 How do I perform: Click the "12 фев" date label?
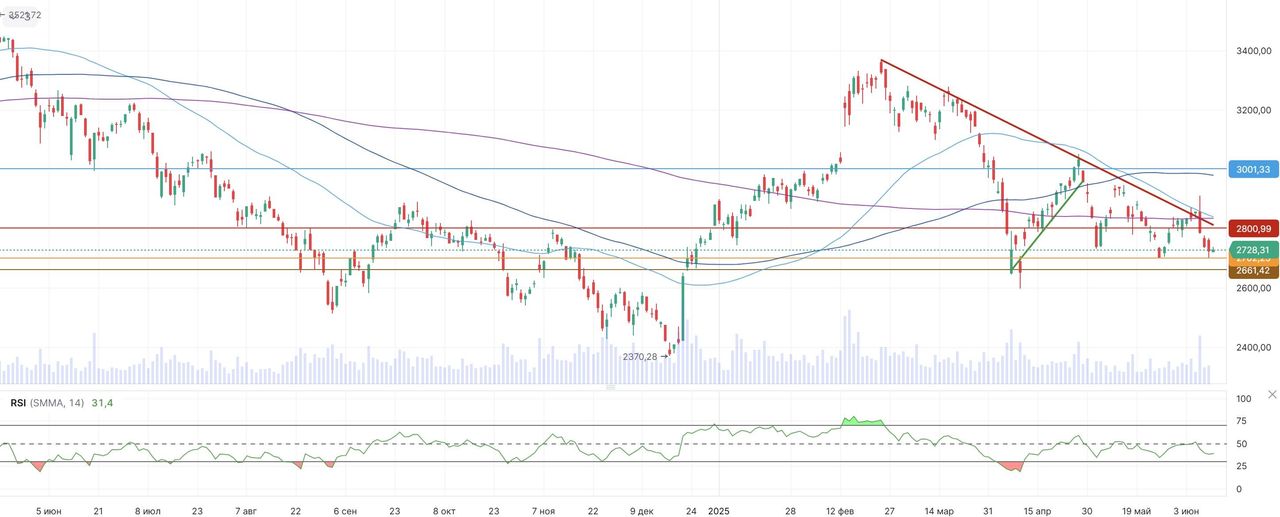pyautogui.click(x=839, y=511)
